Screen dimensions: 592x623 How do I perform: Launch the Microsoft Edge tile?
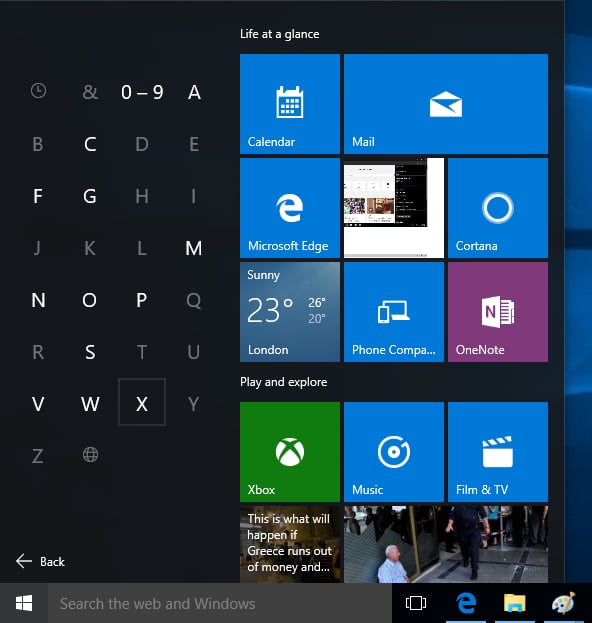point(290,208)
